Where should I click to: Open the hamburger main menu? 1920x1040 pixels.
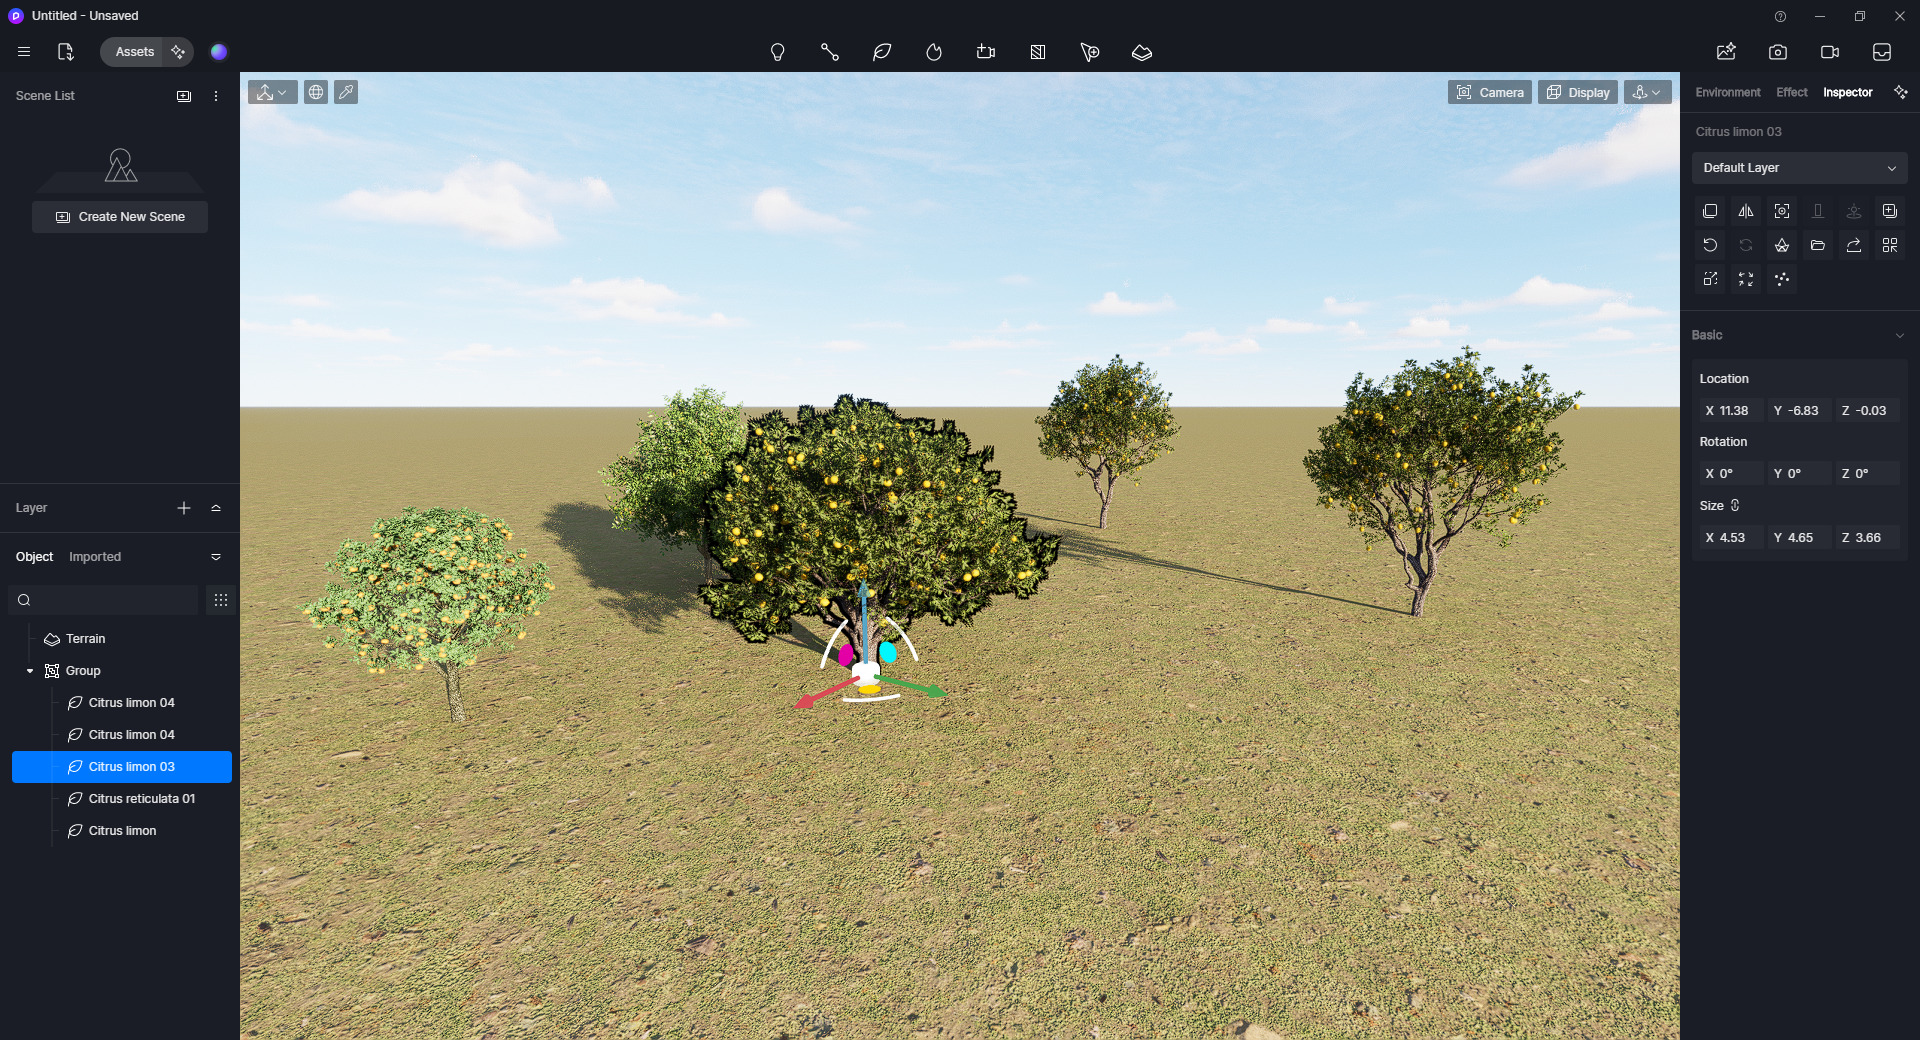[x=24, y=52]
